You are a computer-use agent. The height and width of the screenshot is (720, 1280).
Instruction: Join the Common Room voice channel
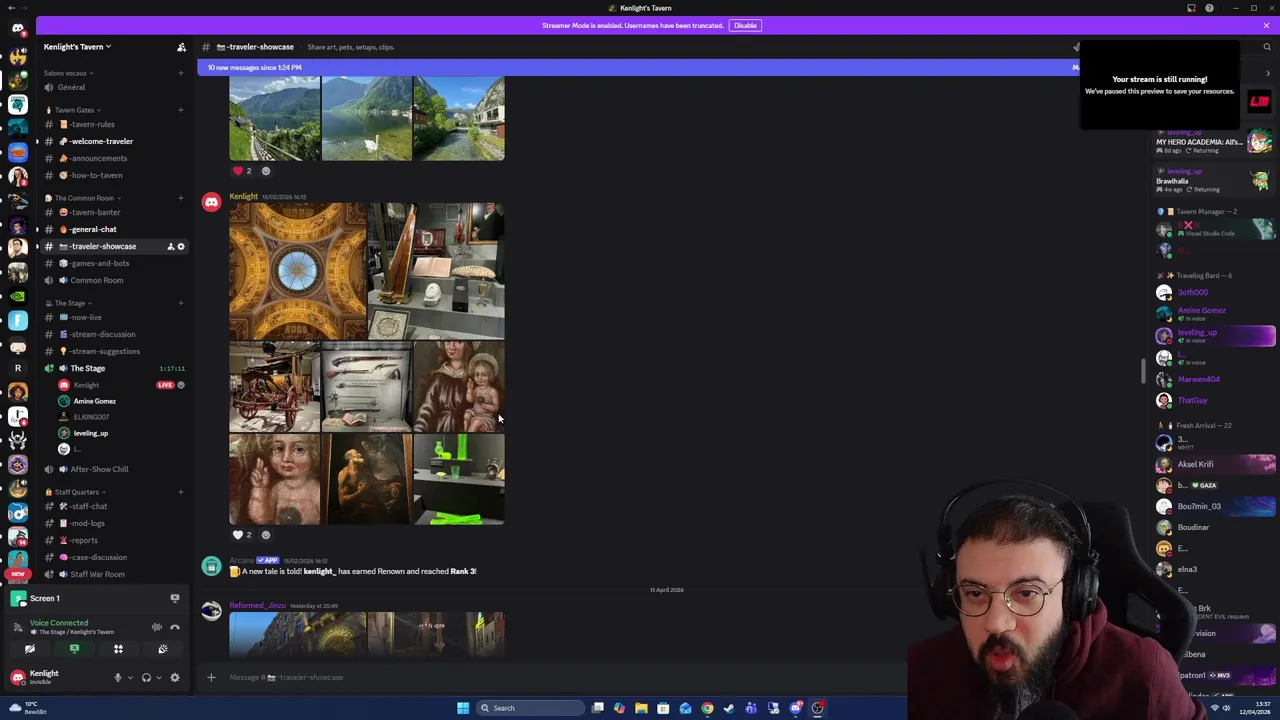pos(113,280)
